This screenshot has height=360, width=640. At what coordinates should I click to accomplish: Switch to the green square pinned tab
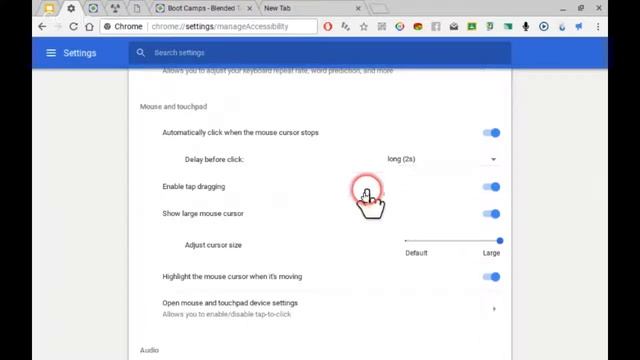(93, 8)
